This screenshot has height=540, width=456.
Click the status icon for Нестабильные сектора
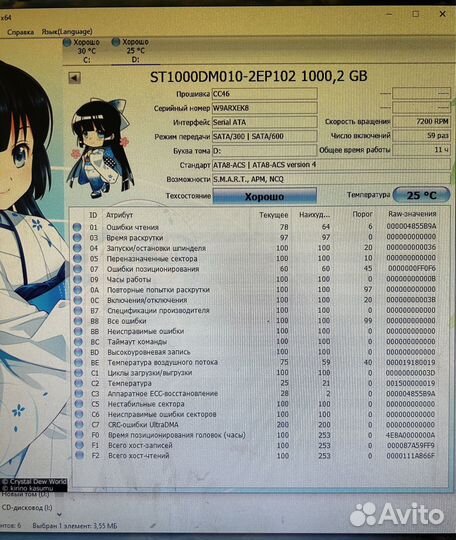[79, 404]
